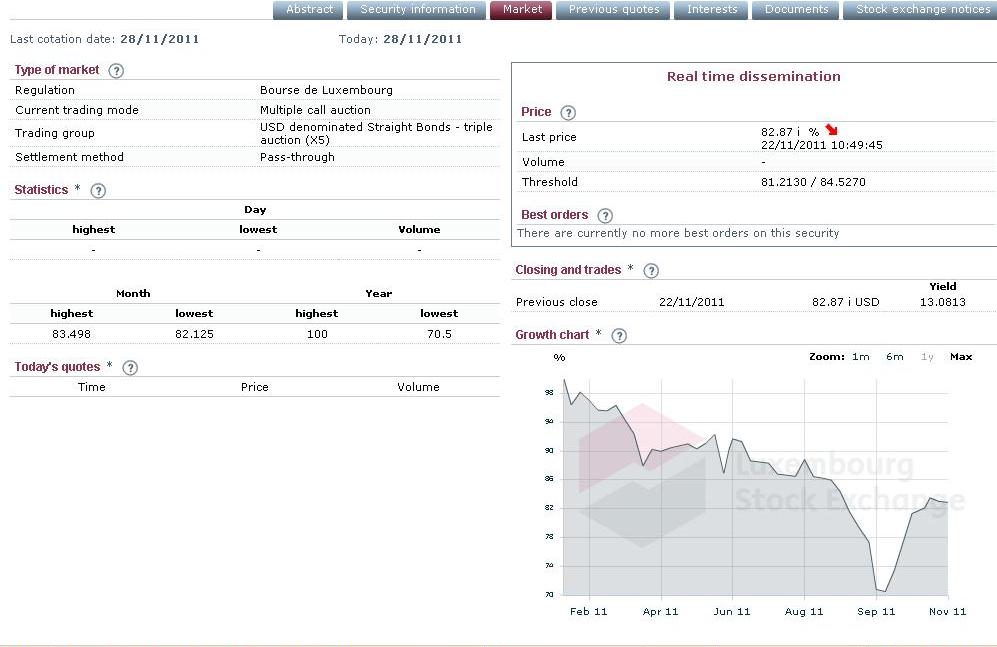The width and height of the screenshot is (997, 647).
Task: Set chart zoom to 1m
Action: coord(860,357)
